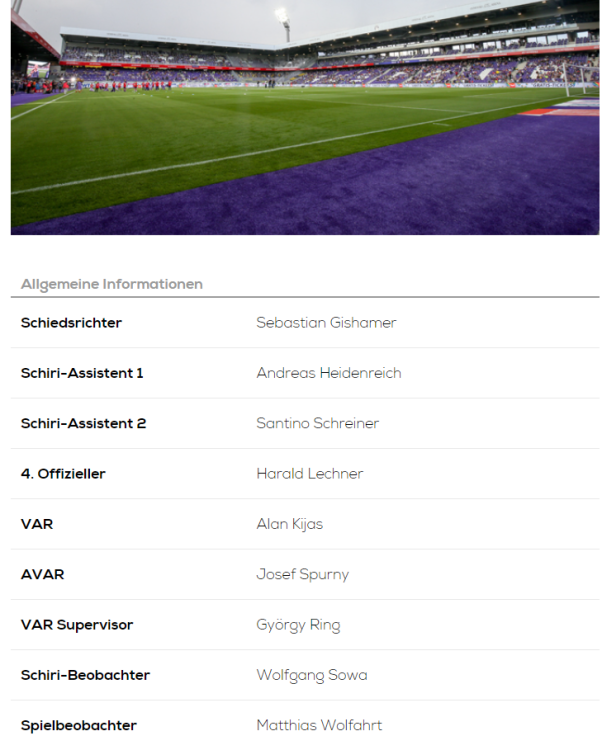602x750 pixels.
Task: Select the Spielbeobachter row label
Action: 79,725
